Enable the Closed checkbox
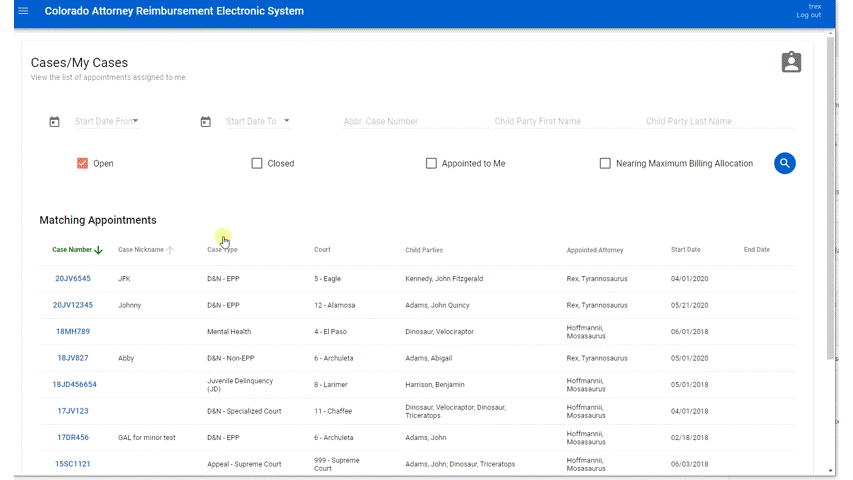The width and height of the screenshot is (853, 480). click(257, 163)
